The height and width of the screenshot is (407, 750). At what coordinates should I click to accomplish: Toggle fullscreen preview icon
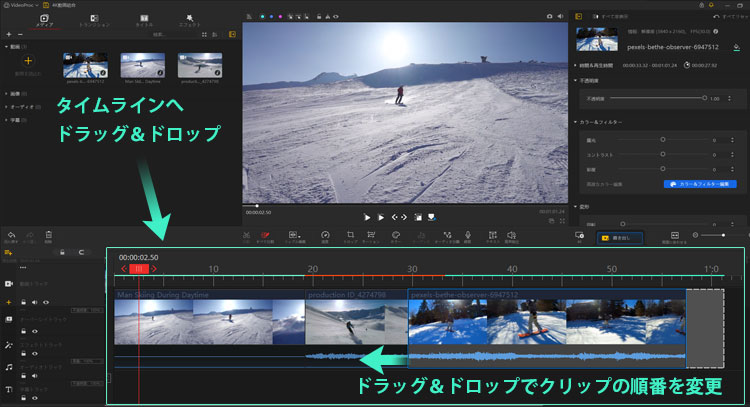562,221
